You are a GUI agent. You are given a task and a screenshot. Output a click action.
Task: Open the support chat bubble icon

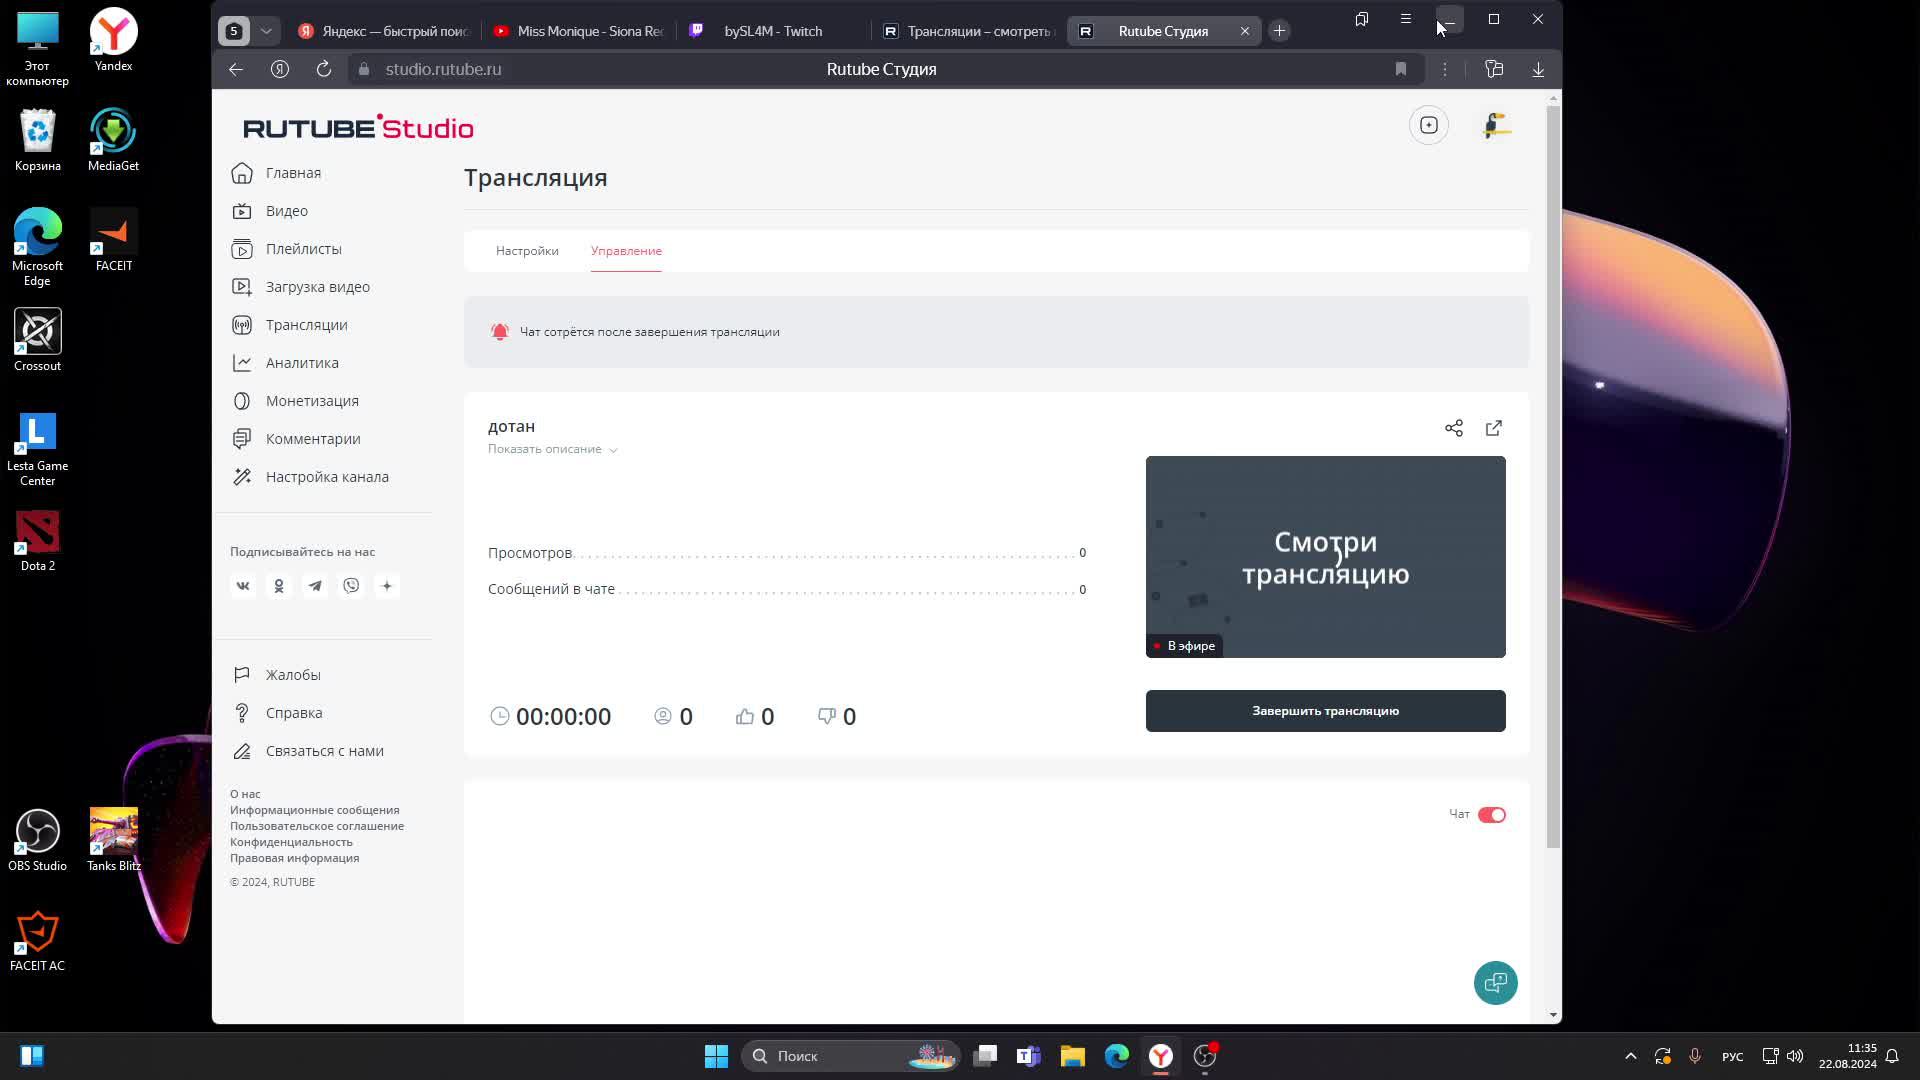pos(1495,983)
